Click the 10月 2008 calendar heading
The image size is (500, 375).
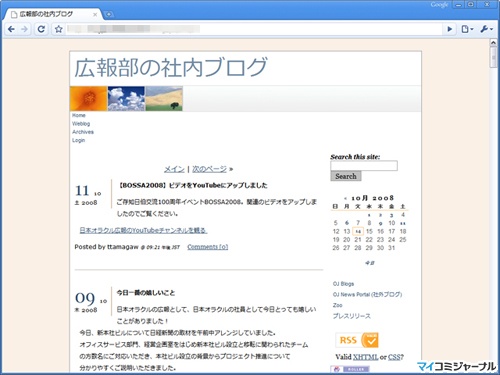(x=373, y=198)
